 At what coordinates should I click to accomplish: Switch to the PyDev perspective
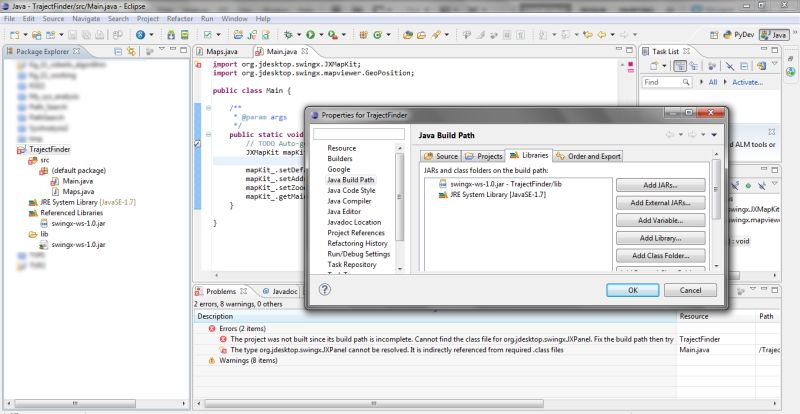coord(739,35)
